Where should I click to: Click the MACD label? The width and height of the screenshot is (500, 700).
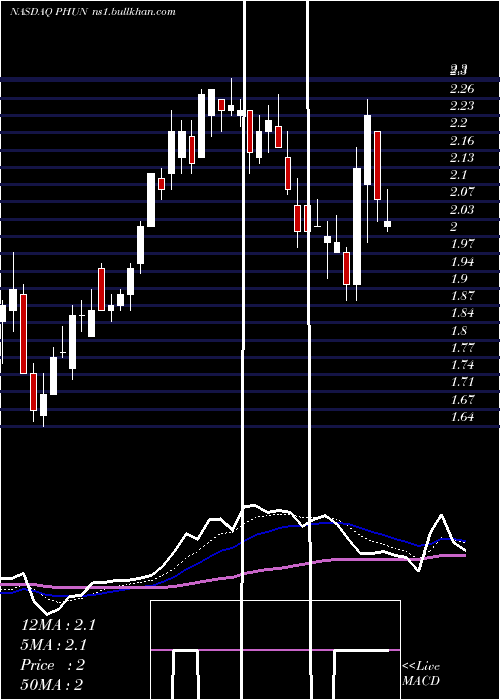(x=421, y=681)
